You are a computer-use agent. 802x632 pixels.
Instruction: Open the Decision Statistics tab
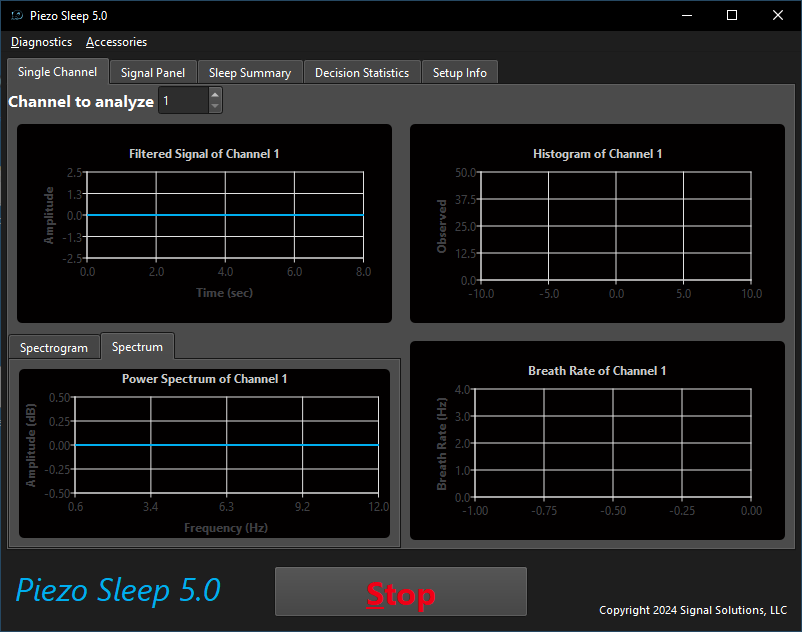(362, 73)
